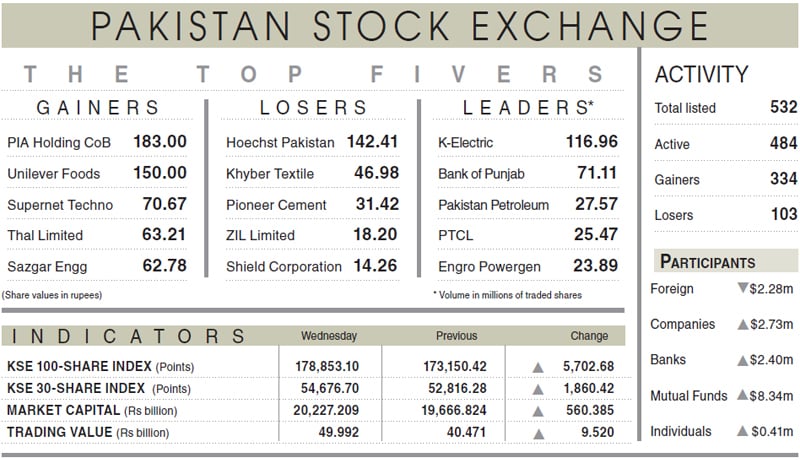Click the KSE 100-Share Index change arrow
This screenshot has width=800, height=460.
click(x=538, y=367)
